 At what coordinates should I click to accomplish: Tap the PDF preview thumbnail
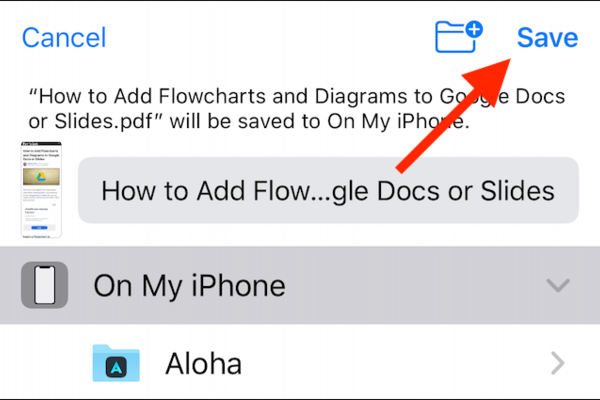point(41,190)
